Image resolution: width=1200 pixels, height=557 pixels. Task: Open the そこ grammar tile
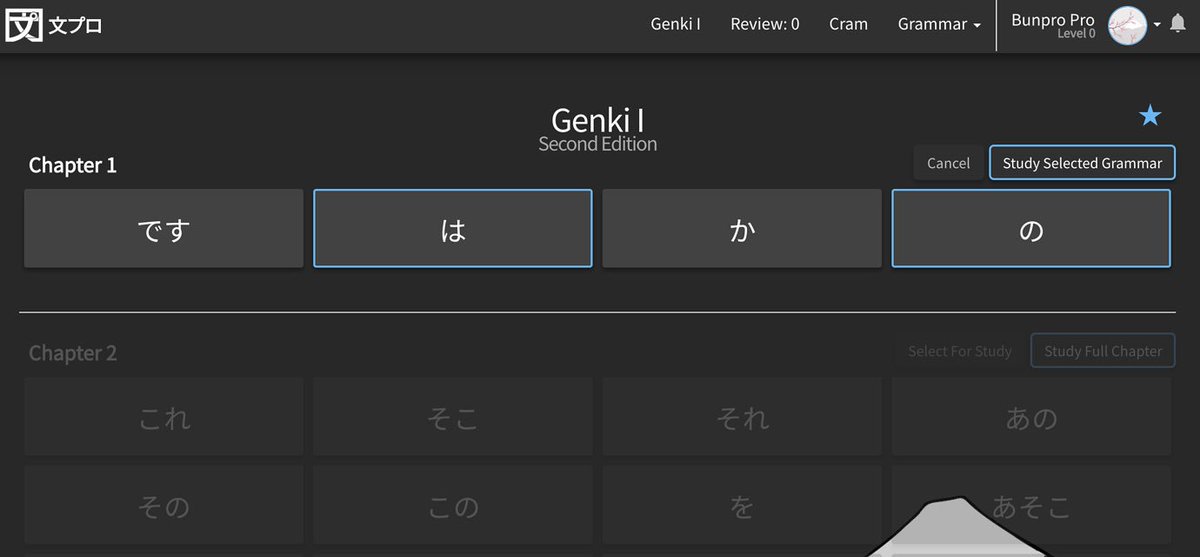point(453,417)
